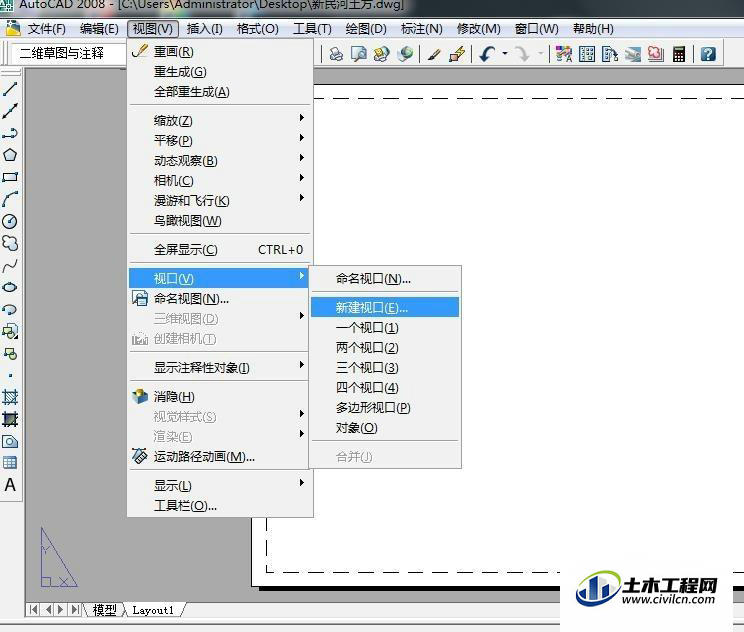
Task: Select the Polygon tool
Action: (x=10, y=155)
